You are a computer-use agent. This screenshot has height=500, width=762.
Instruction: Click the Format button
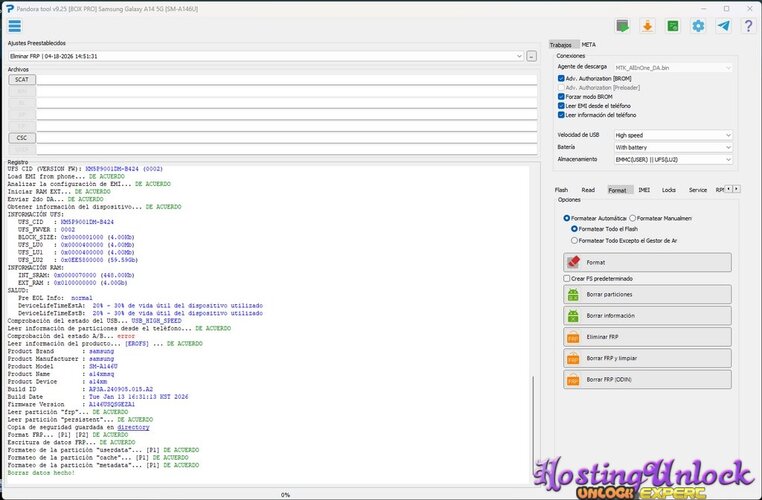[647, 262]
